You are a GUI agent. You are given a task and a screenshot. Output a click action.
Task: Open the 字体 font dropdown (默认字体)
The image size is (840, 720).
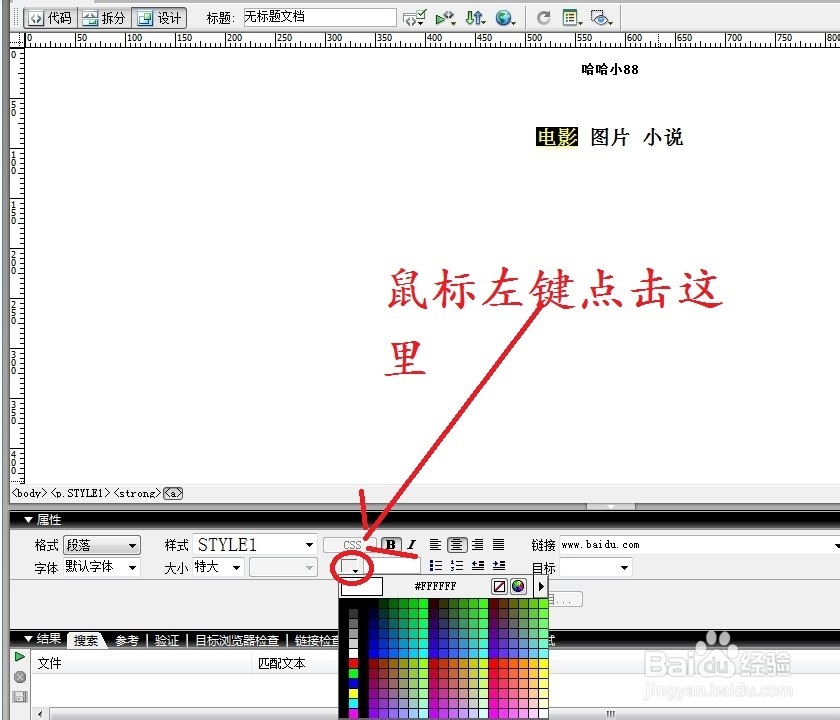point(102,567)
